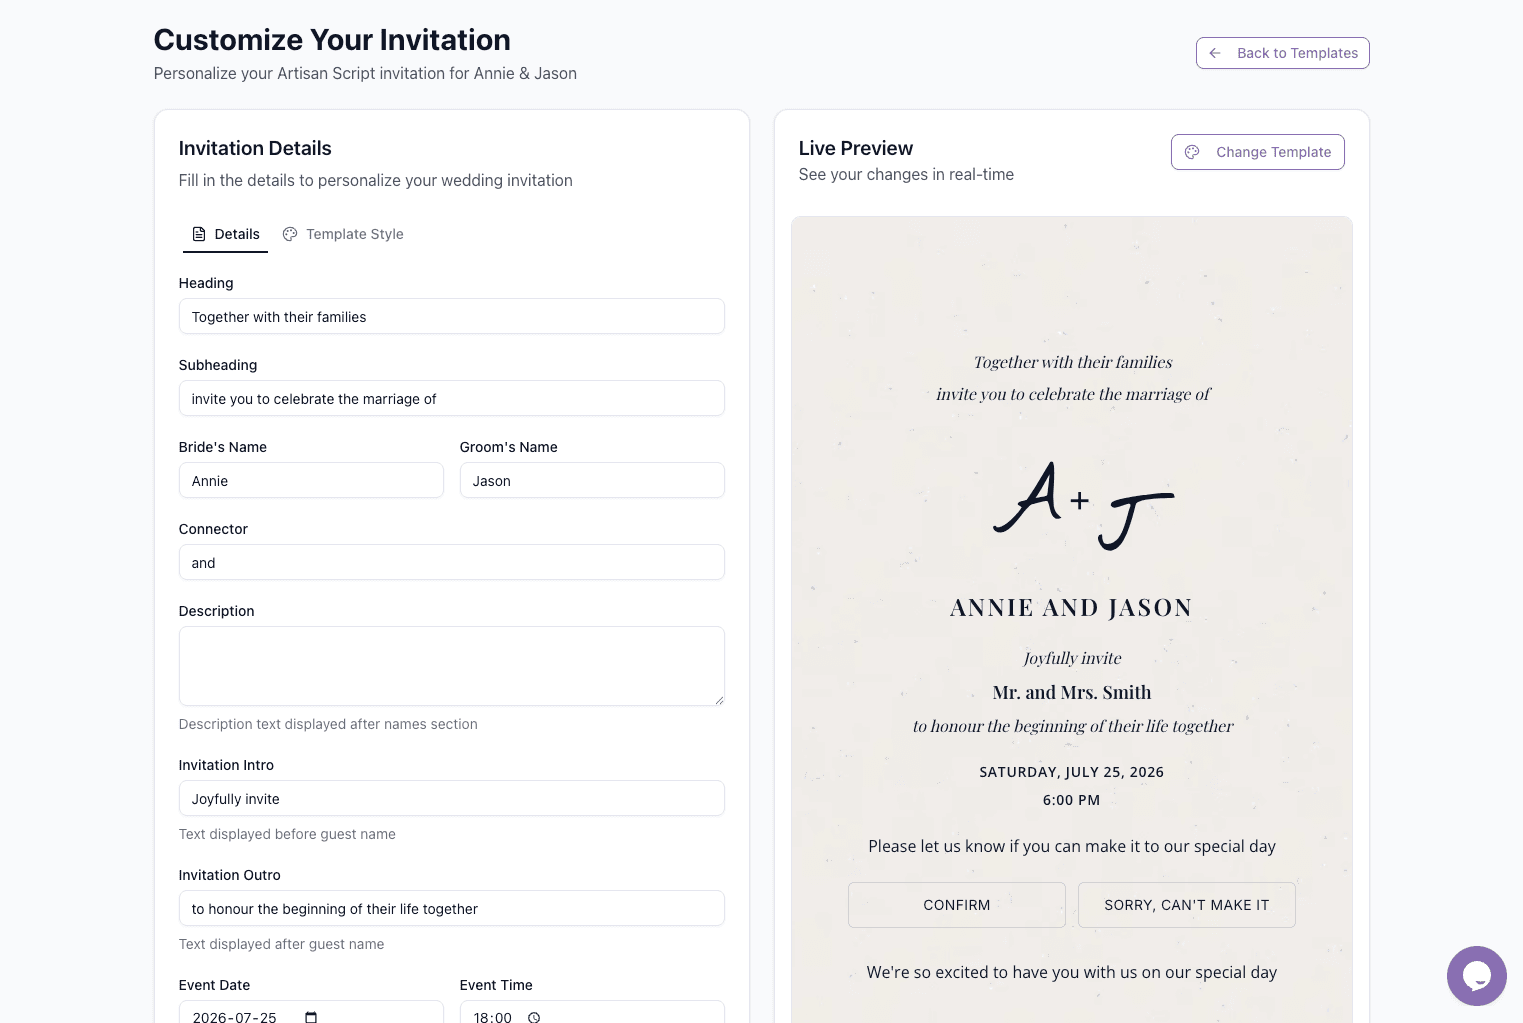The image size is (1523, 1023).
Task: Select the Subheading text field
Action: (x=451, y=398)
